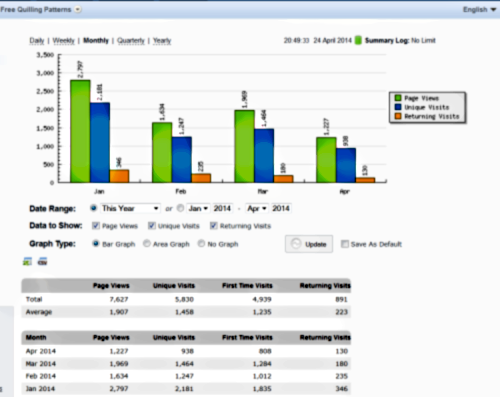The width and height of the screenshot is (500, 397).
Task: Click the Update button
Action: pos(309,244)
